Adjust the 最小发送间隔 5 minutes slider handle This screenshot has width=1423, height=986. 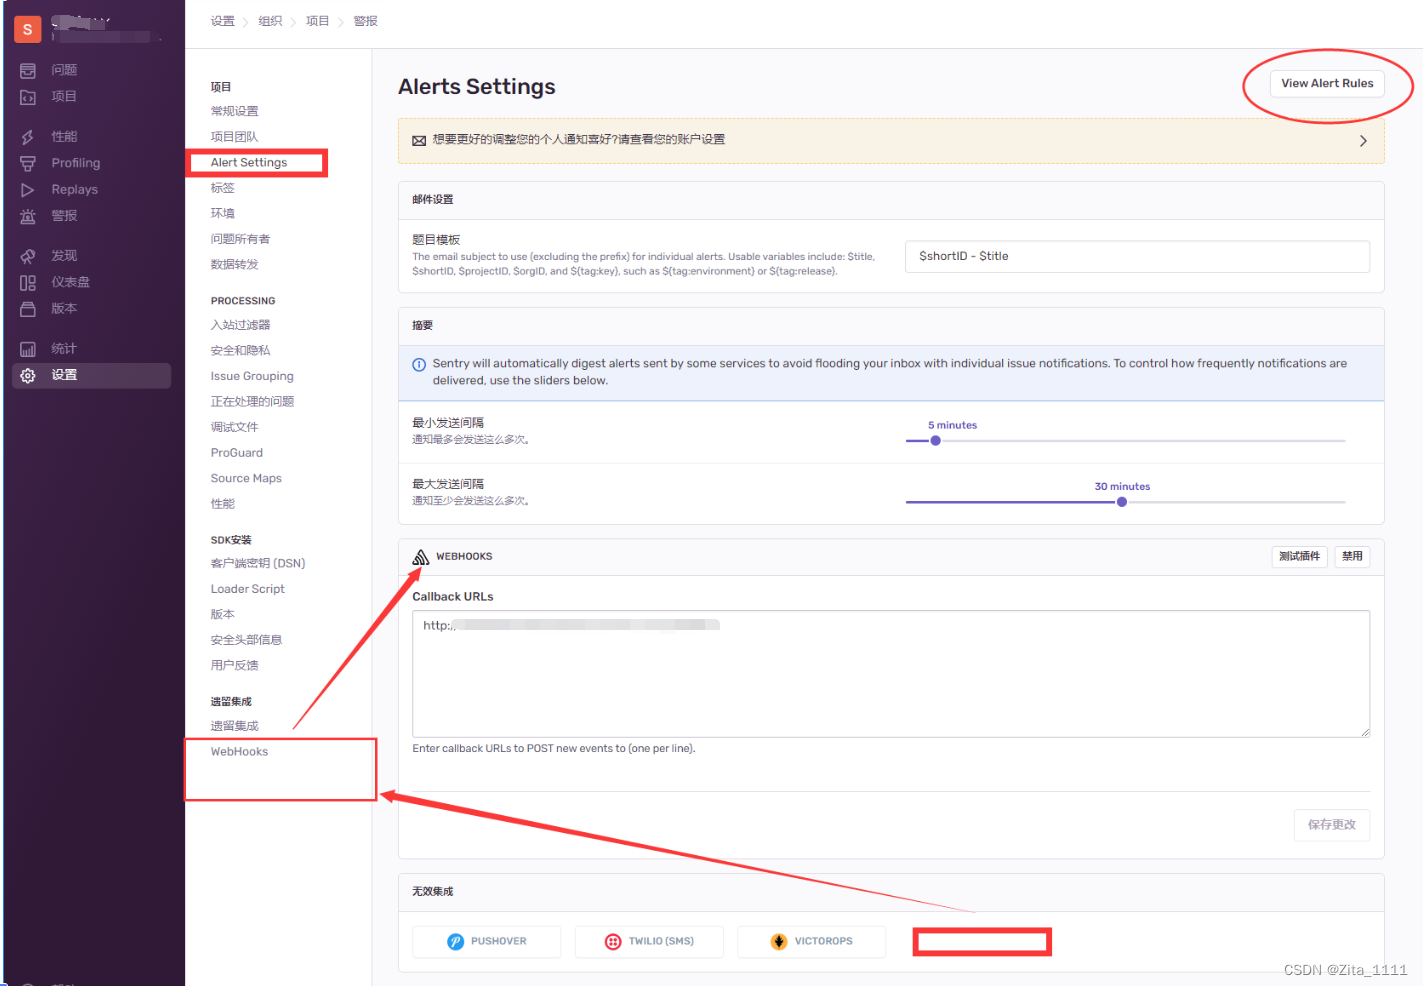pyautogui.click(x=935, y=441)
